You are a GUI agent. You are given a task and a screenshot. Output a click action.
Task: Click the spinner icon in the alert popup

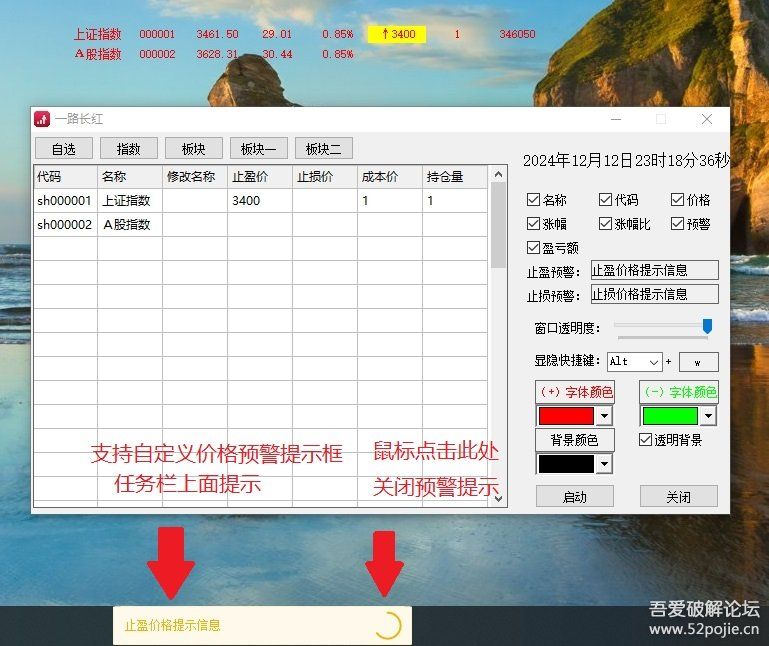point(387,625)
